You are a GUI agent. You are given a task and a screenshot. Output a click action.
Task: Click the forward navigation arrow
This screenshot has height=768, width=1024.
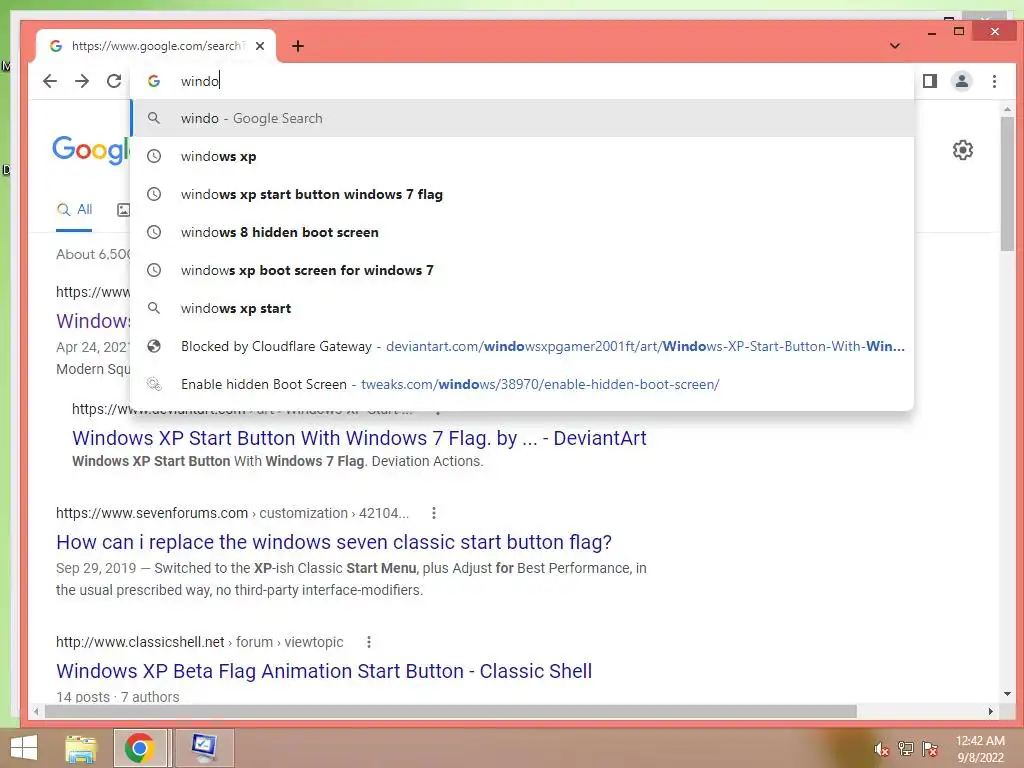[82, 81]
